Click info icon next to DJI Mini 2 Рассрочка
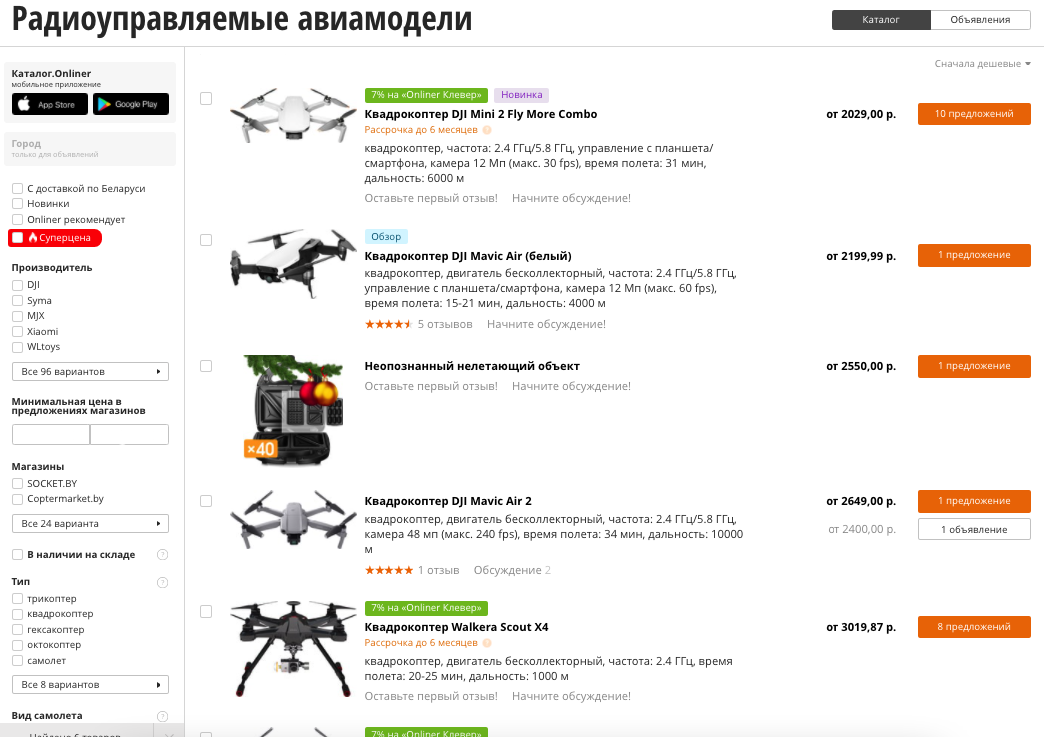 (x=487, y=130)
